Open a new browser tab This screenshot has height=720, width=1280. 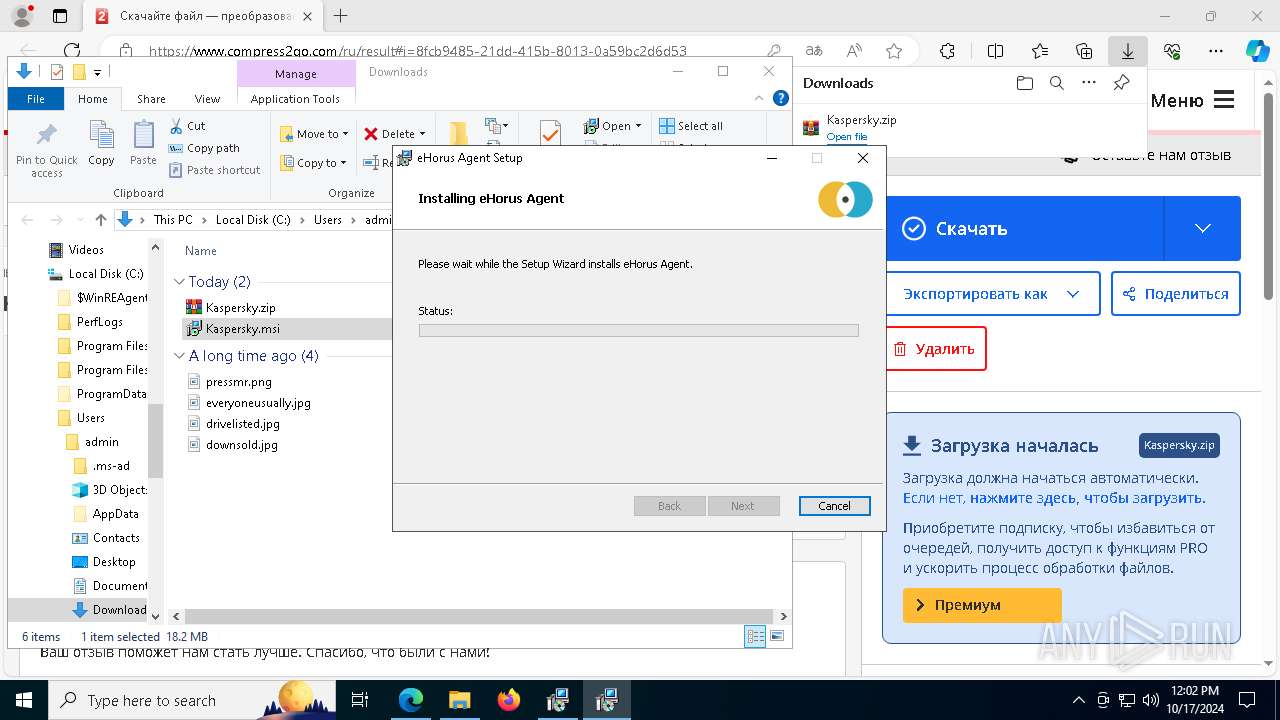[x=341, y=16]
